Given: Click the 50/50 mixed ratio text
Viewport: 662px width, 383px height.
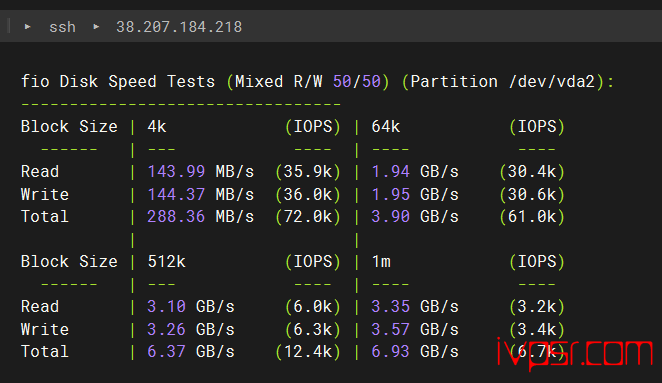Looking at the screenshot, I should (x=357, y=81).
